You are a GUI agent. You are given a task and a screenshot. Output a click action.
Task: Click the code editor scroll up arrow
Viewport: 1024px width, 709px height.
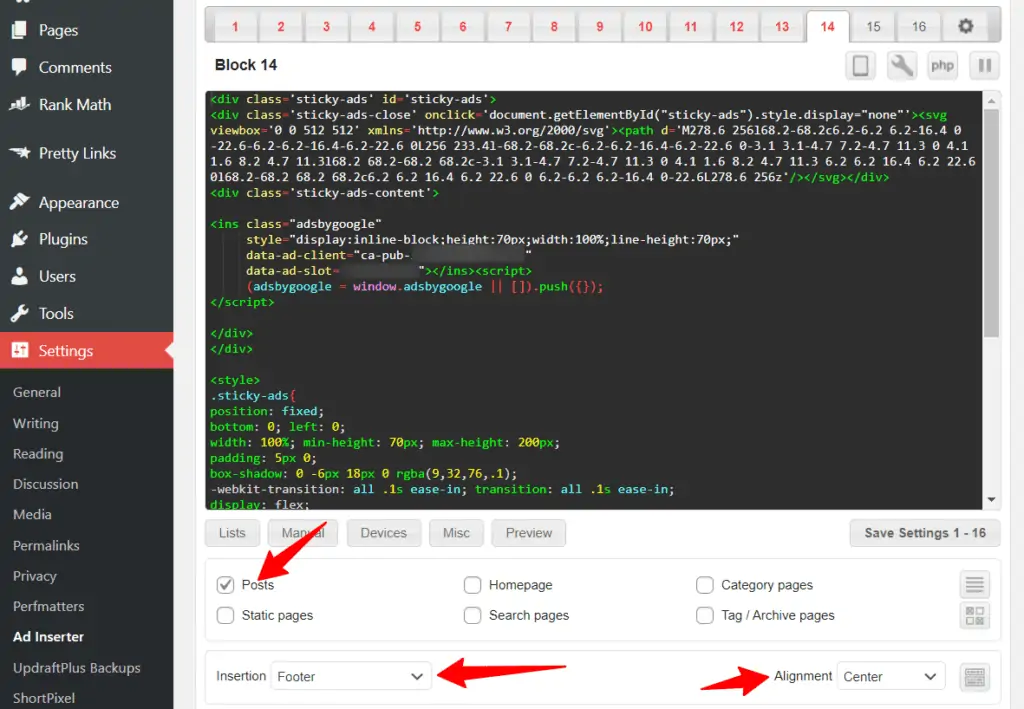pos(991,101)
